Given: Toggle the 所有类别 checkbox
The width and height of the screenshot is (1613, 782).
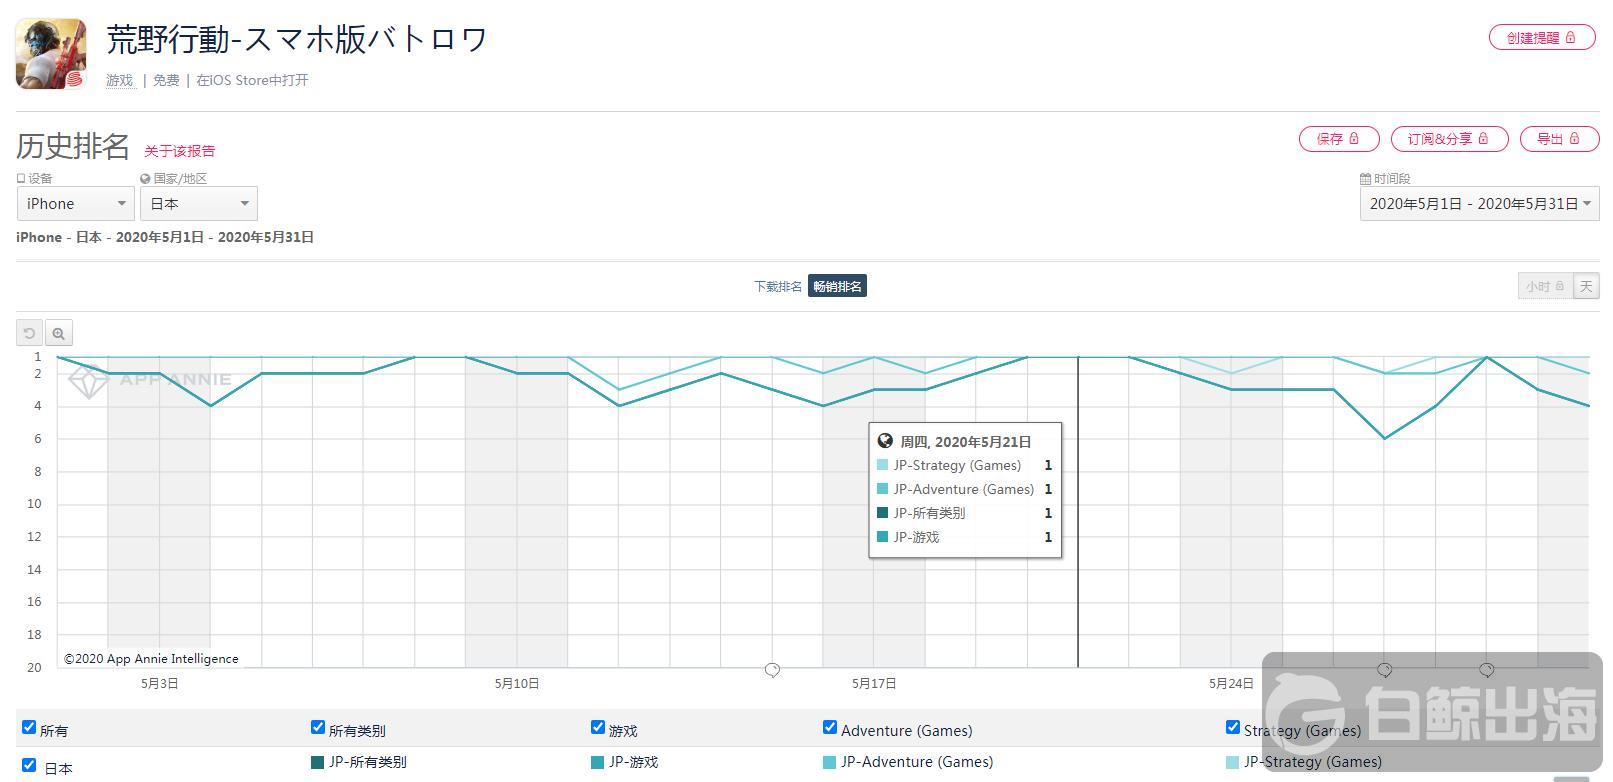Looking at the screenshot, I should (318, 727).
